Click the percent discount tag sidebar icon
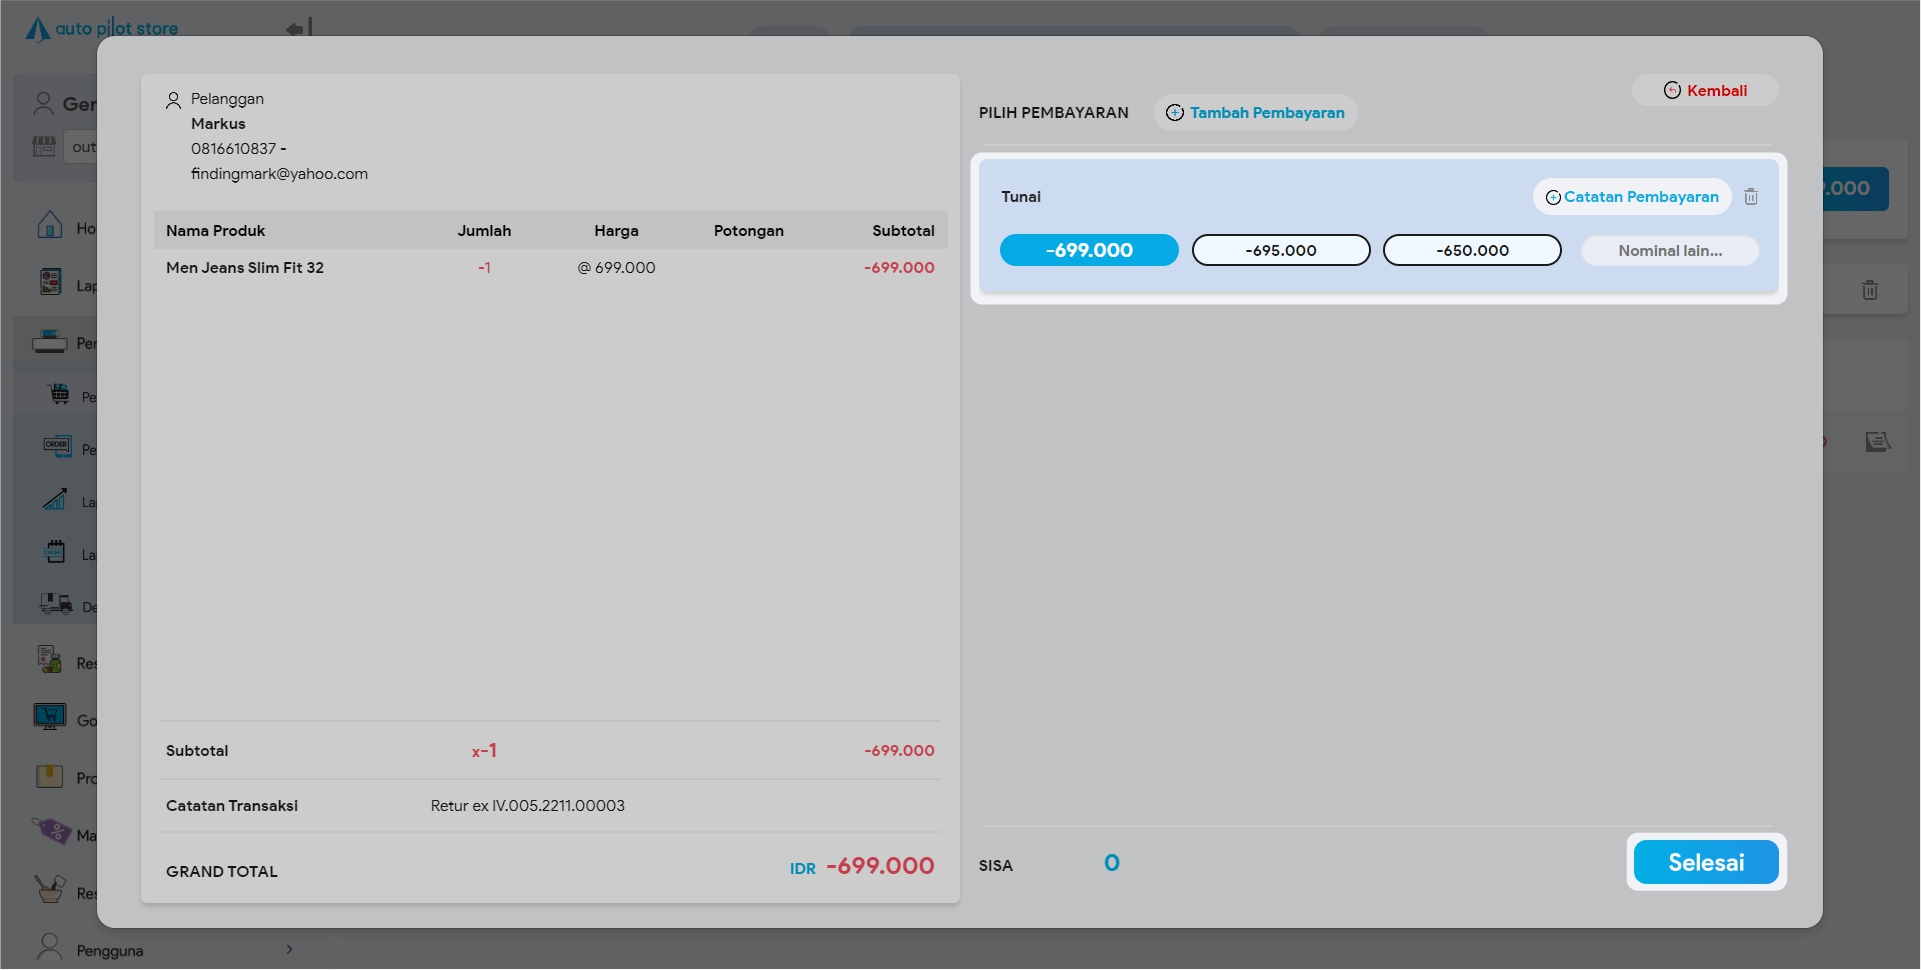Screen dimensions: 1921x970 (51, 831)
